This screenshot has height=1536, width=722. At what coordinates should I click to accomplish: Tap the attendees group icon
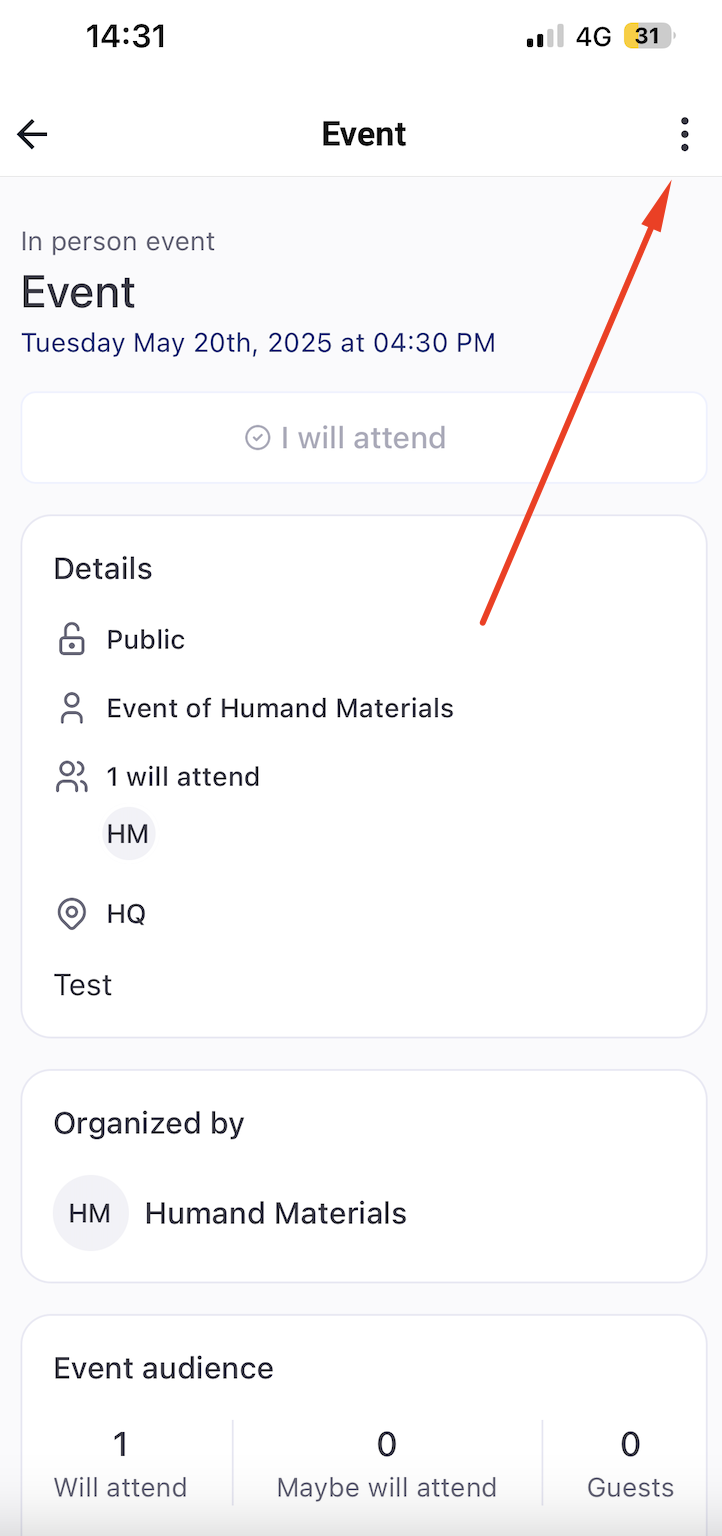tap(72, 777)
